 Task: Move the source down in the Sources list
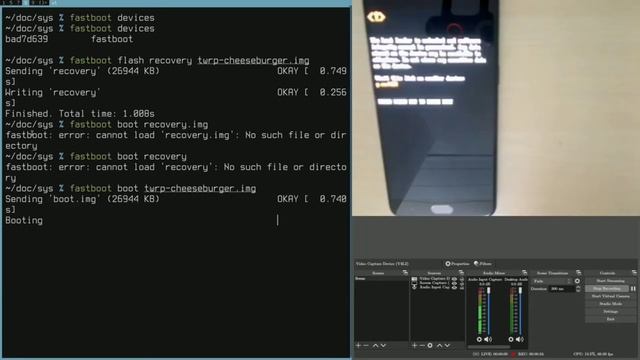coord(447,346)
